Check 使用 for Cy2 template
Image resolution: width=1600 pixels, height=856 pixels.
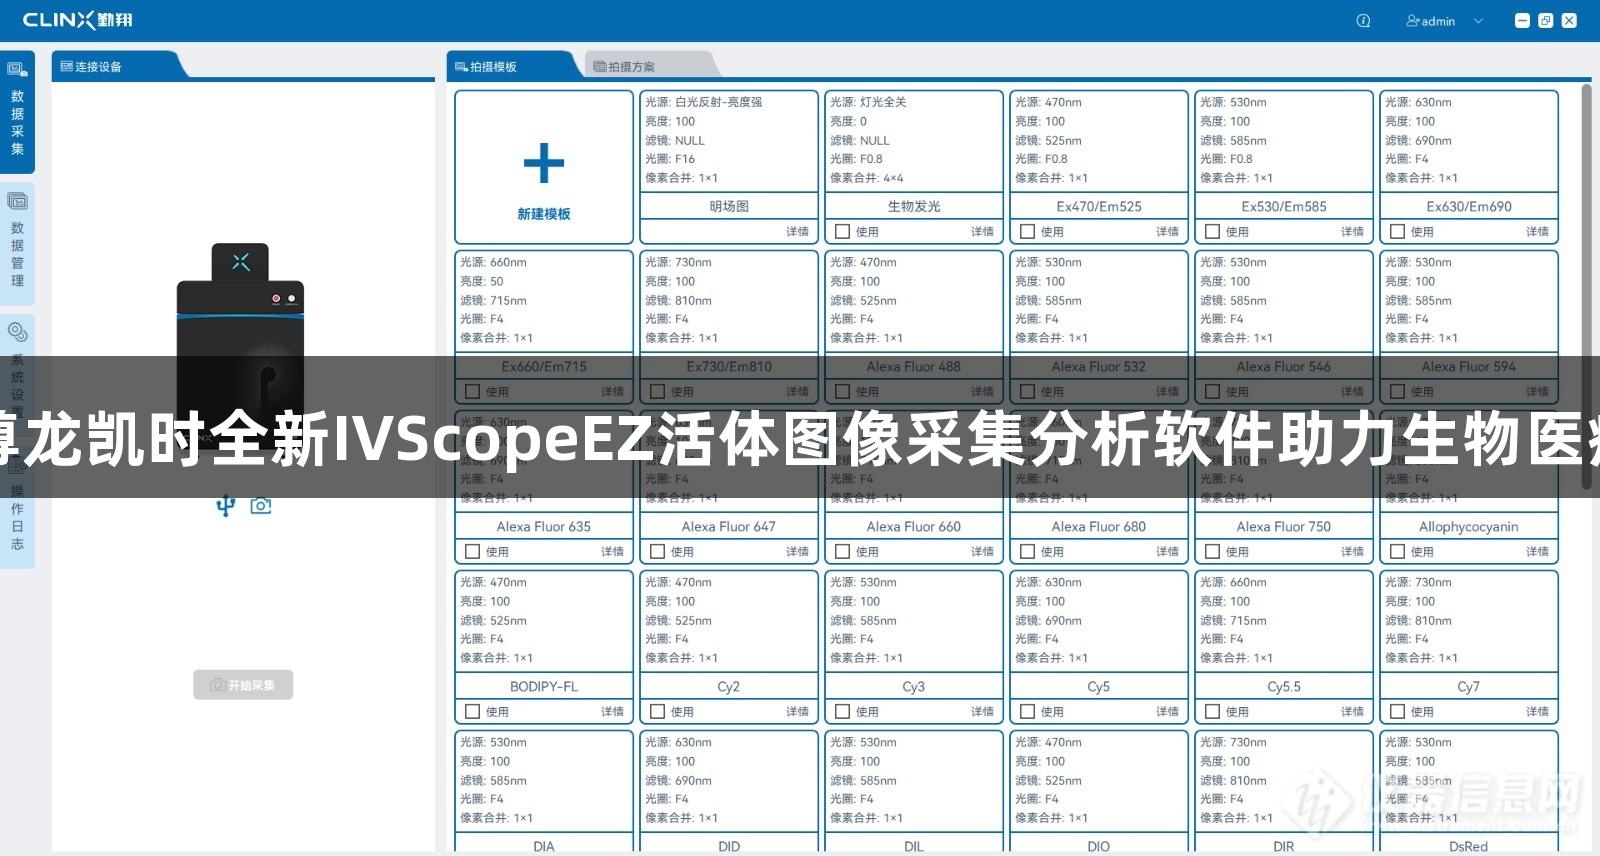(x=658, y=712)
